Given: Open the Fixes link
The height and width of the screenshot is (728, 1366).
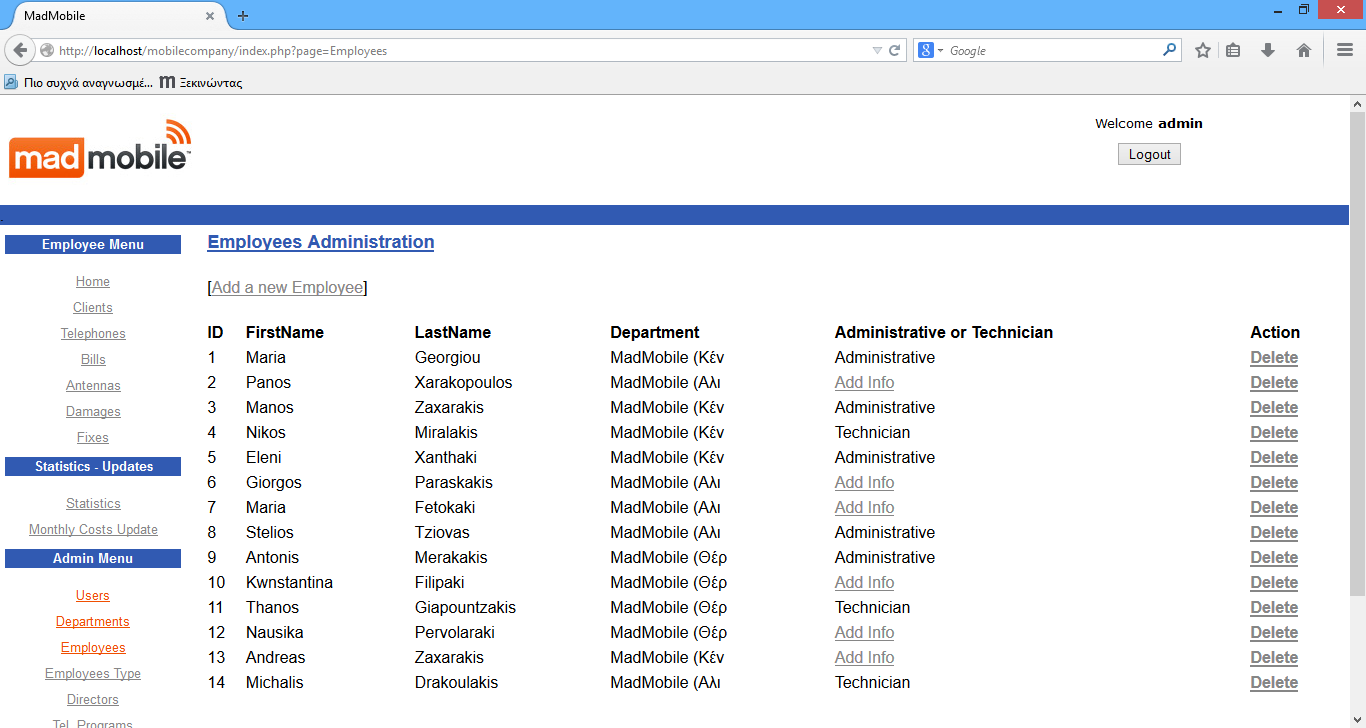Looking at the screenshot, I should 93,438.
